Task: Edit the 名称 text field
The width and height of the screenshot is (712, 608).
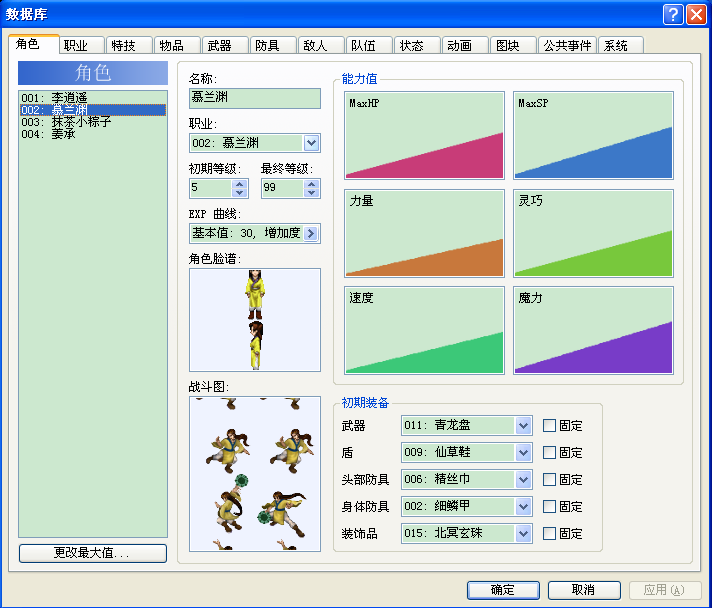Action: click(x=255, y=98)
